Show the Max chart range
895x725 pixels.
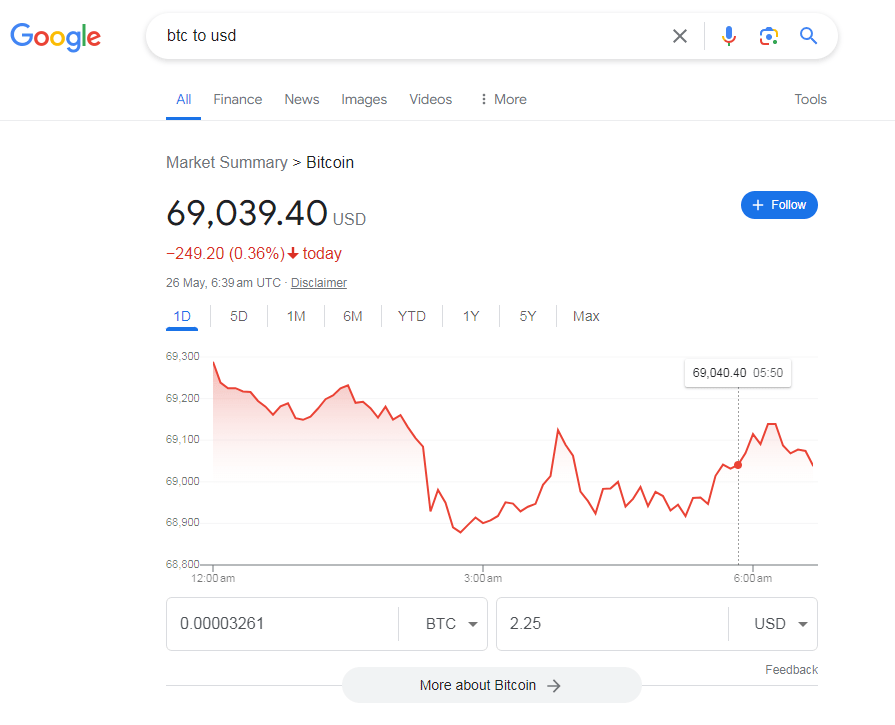click(586, 316)
